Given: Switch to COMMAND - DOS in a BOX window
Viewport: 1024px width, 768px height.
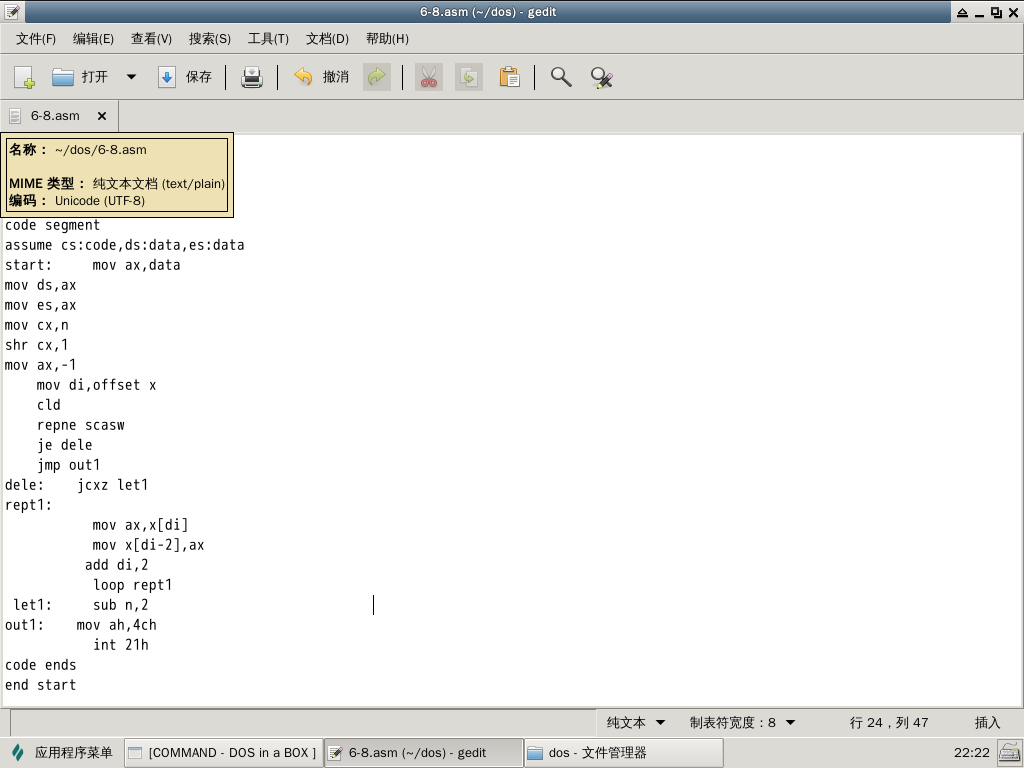Looking at the screenshot, I should point(223,752).
